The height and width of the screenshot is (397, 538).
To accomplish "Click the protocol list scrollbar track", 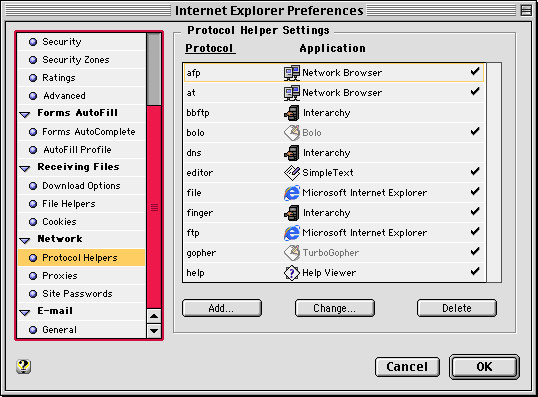I will click(494, 173).
